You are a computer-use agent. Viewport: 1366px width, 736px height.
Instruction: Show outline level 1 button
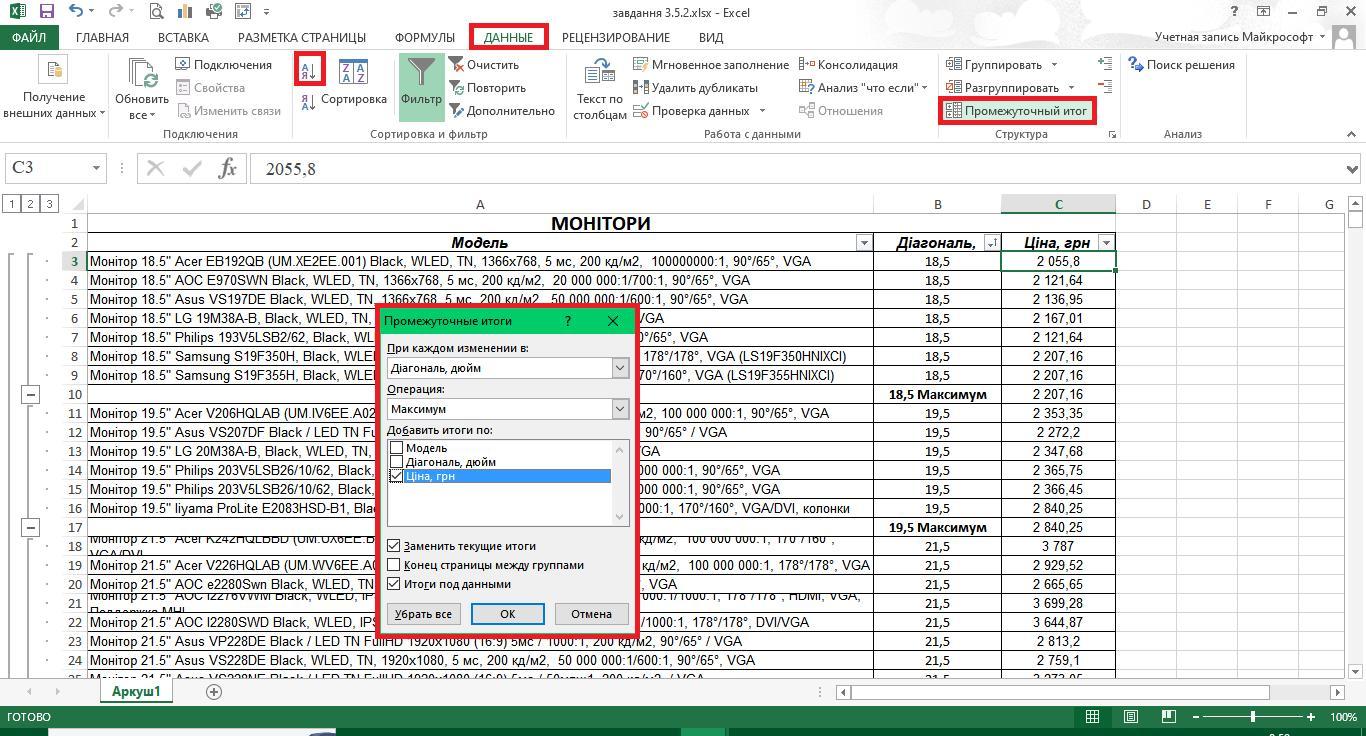[11, 204]
